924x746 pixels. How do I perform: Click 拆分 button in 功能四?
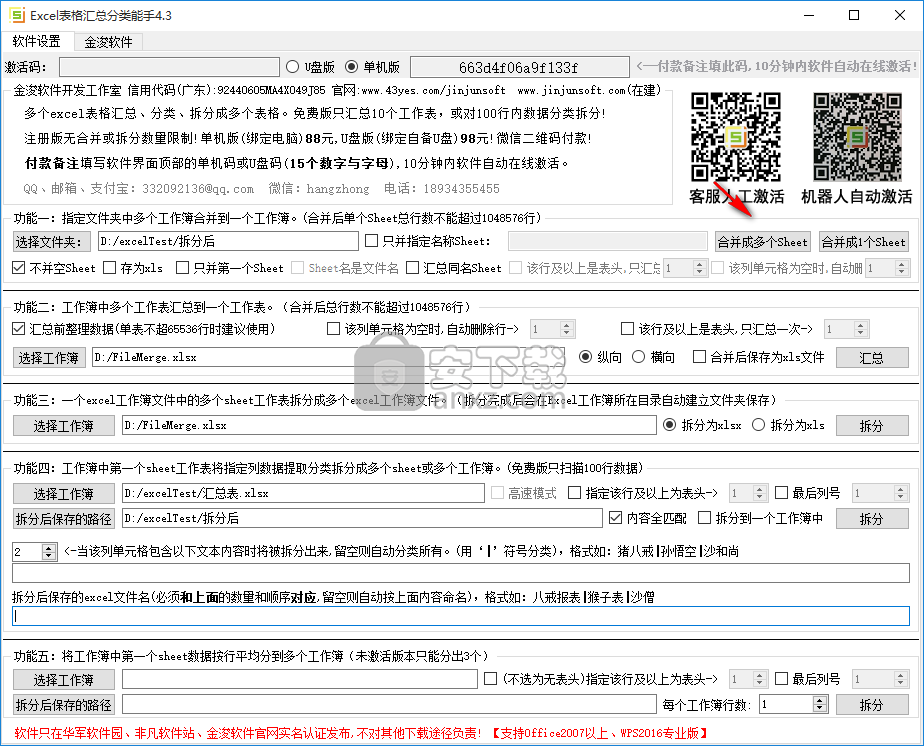(x=872, y=519)
